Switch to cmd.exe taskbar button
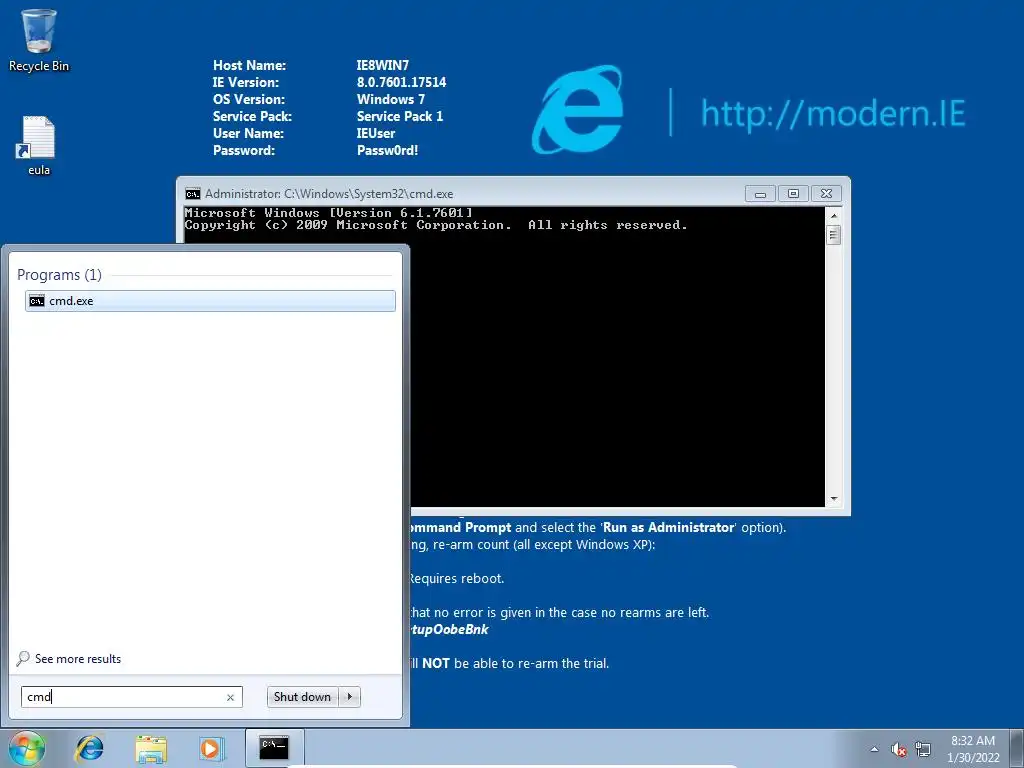Screen dimensions: 1024x768 point(274,748)
